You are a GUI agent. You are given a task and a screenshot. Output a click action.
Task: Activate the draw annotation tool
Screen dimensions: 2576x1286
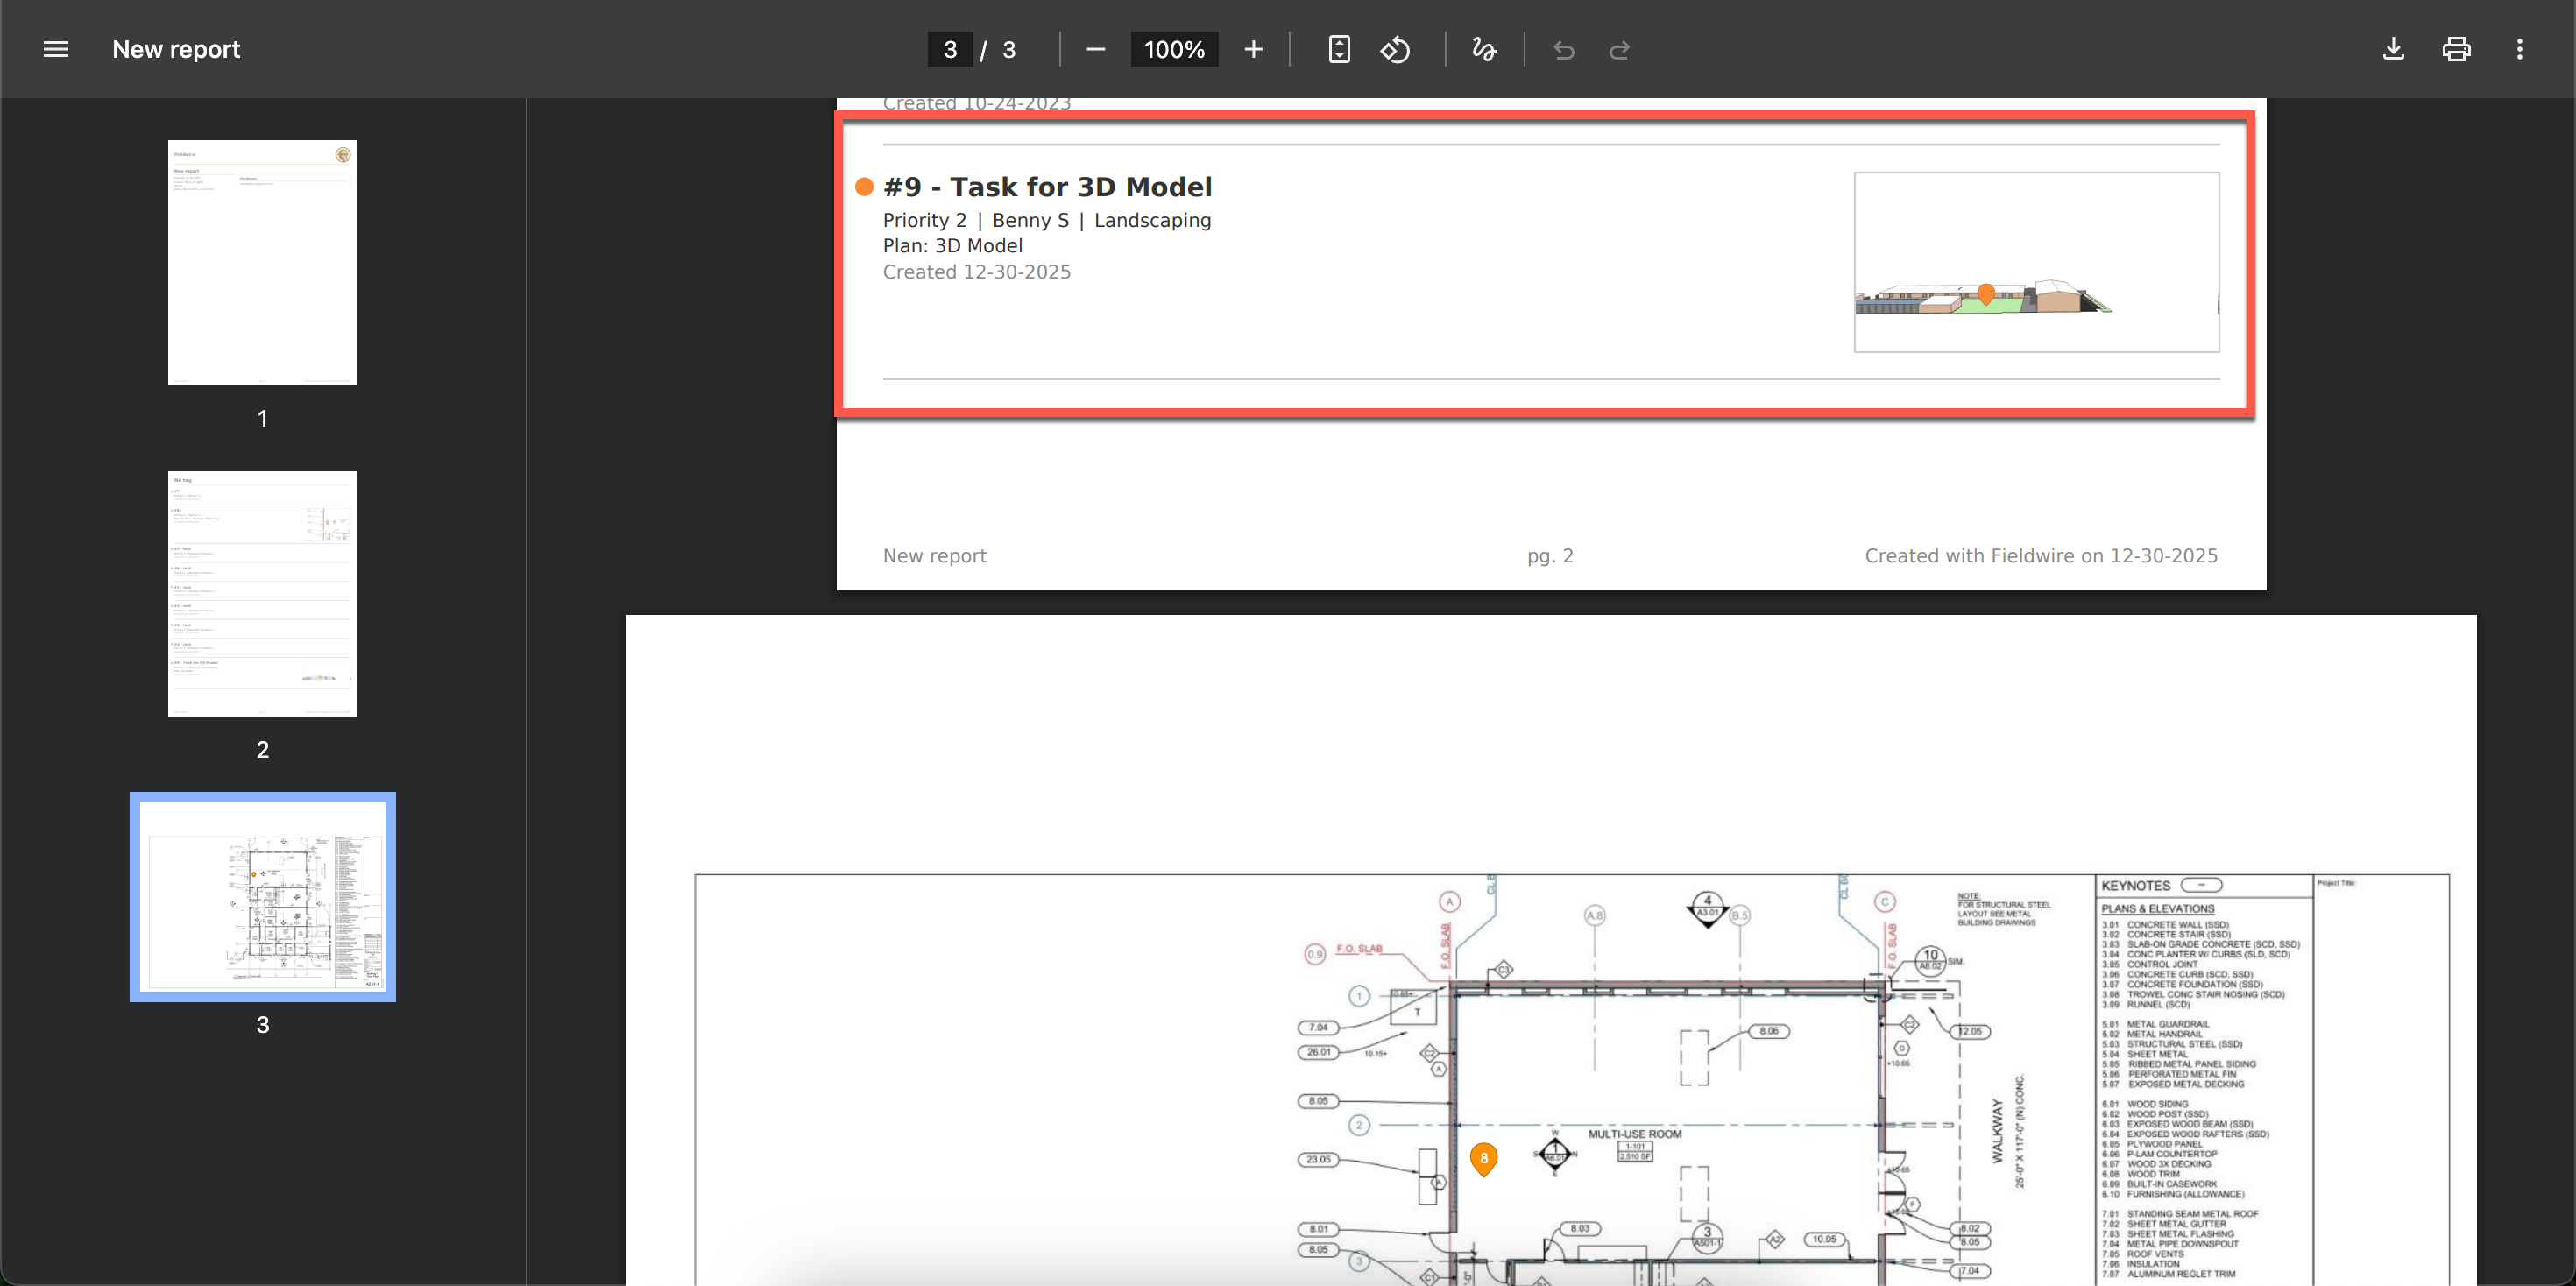coord(1484,49)
